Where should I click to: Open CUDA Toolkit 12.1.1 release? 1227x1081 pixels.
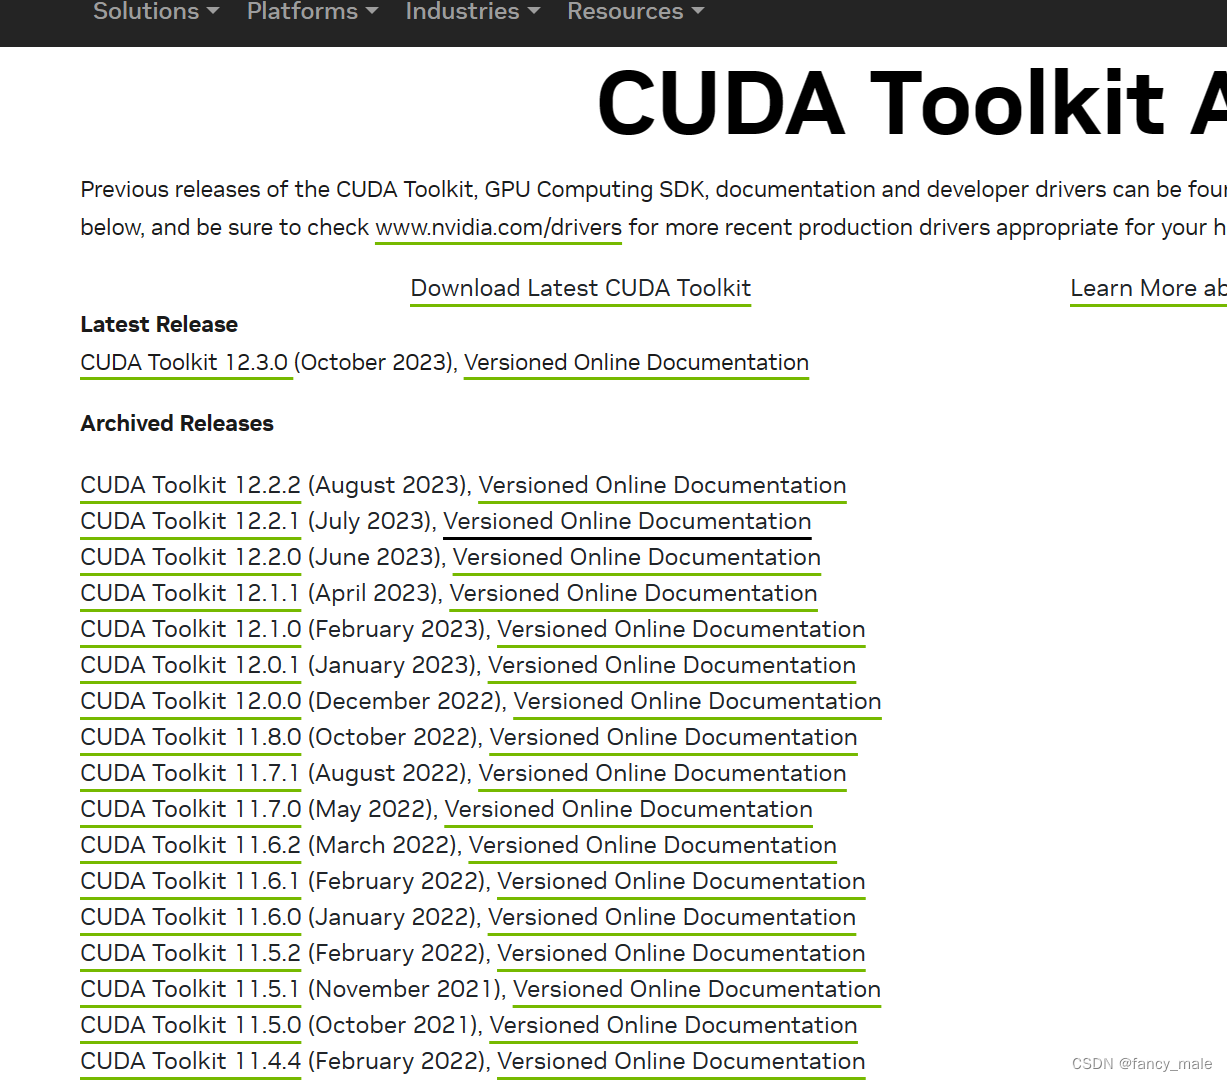pyautogui.click(x=190, y=594)
